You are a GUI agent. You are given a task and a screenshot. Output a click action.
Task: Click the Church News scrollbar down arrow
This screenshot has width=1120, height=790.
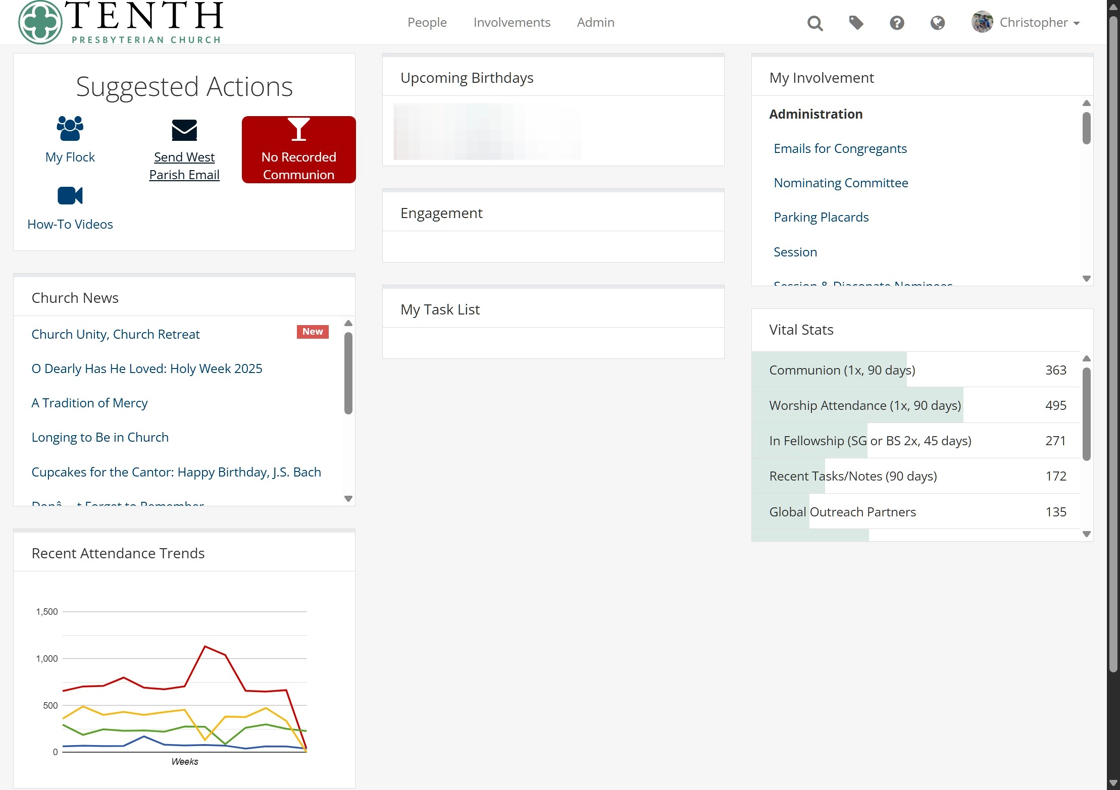349,499
